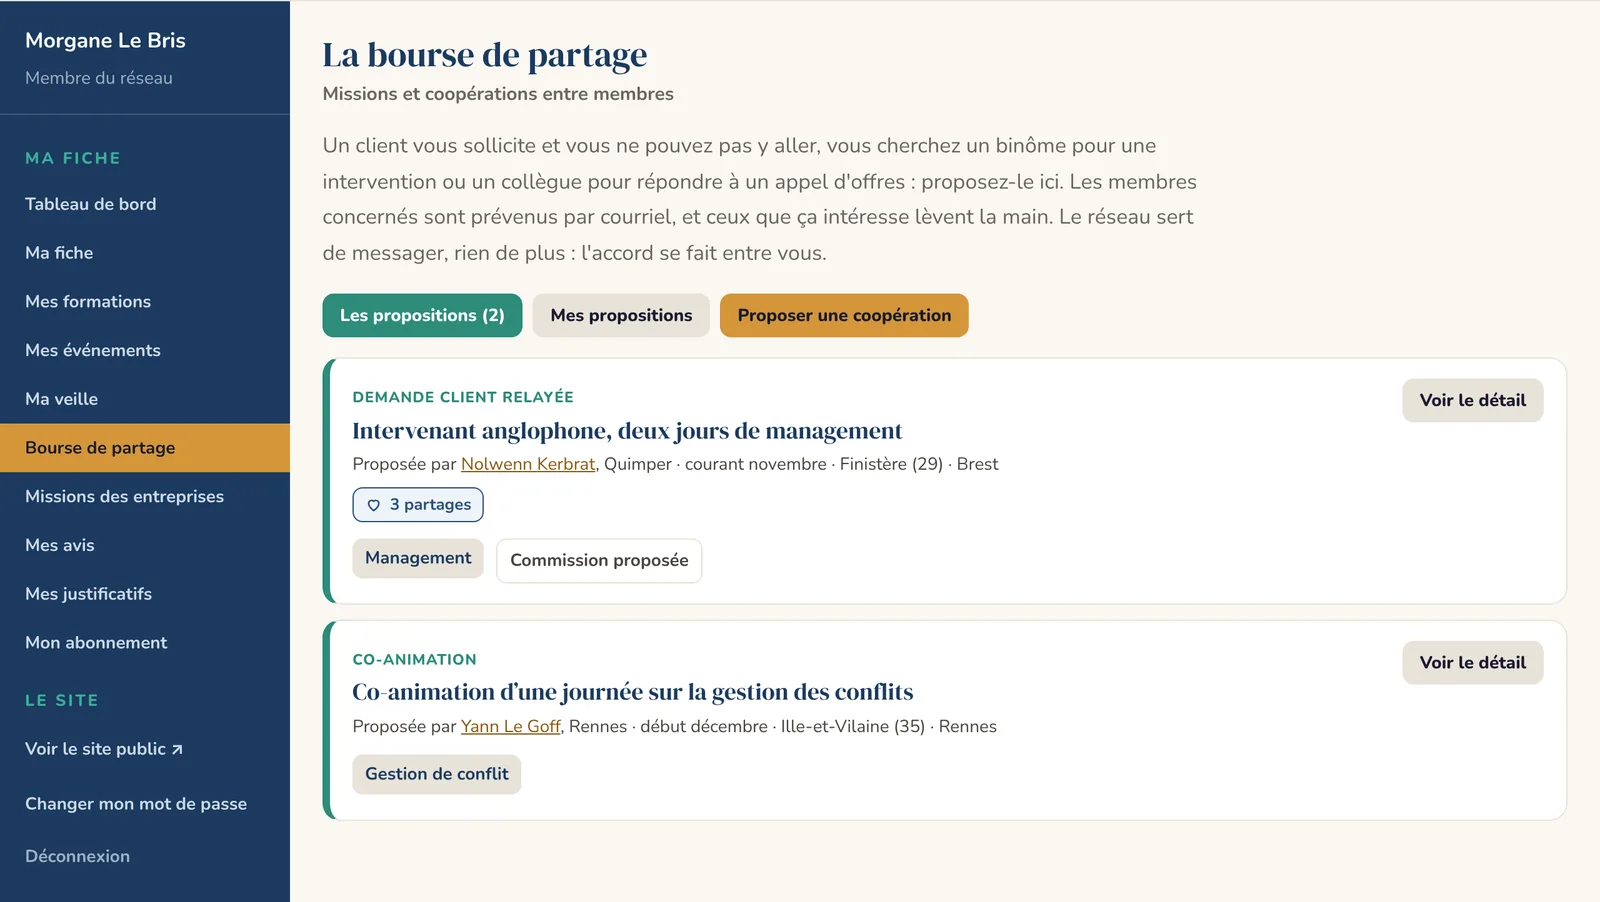Click Missions et coopérations entre membres subtitle

click(x=498, y=94)
